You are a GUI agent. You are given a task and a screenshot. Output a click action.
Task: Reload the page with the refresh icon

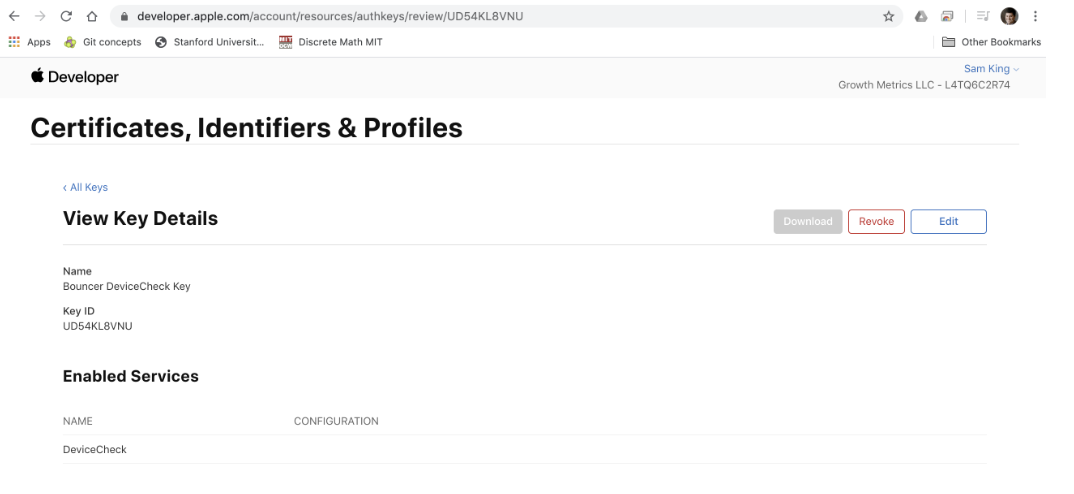pos(66,16)
